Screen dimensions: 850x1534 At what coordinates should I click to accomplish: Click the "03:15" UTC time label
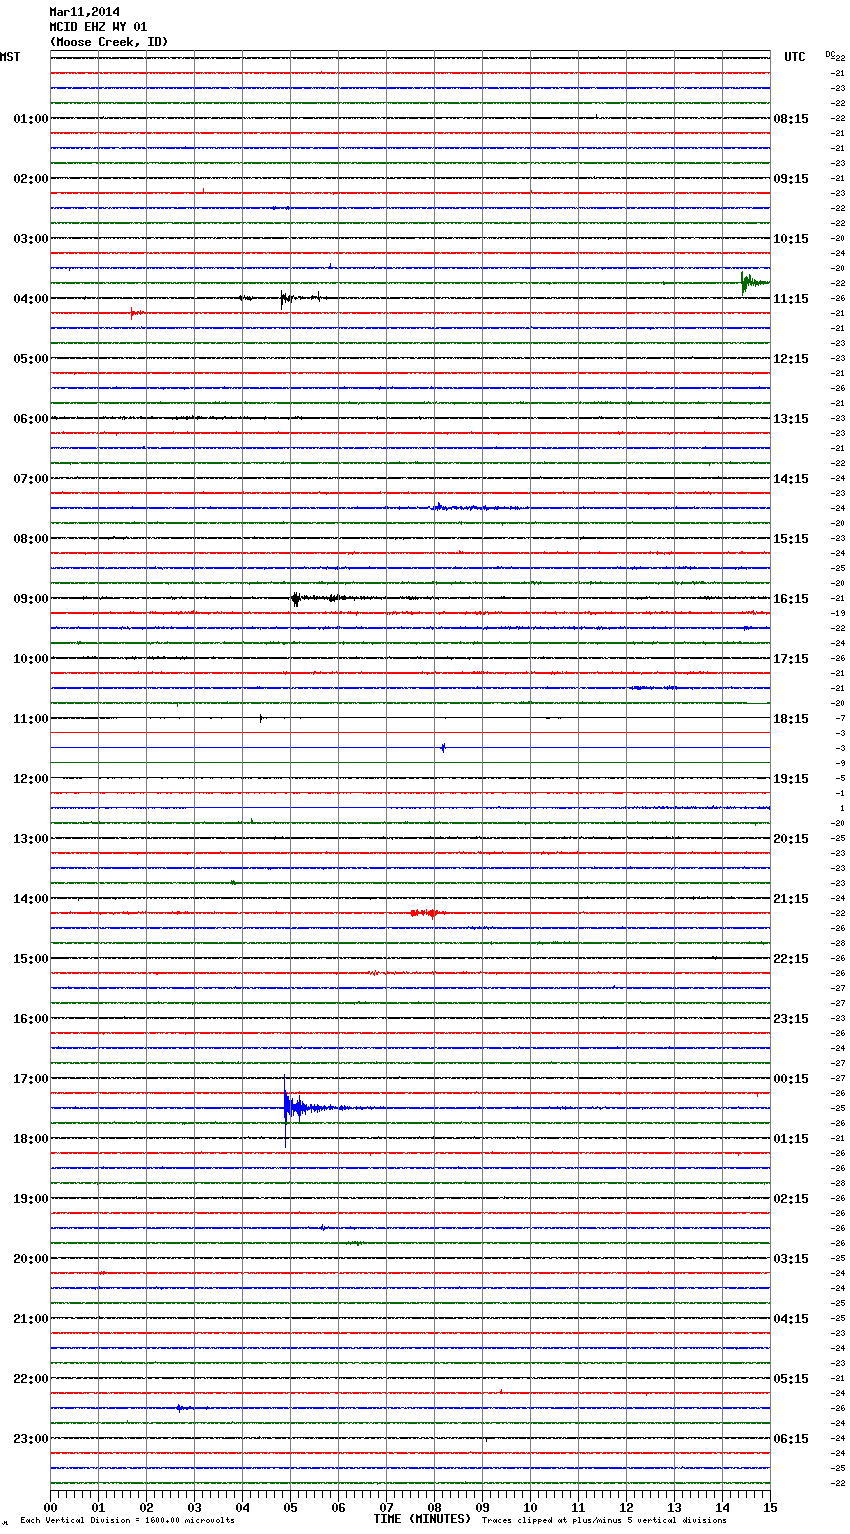point(791,1259)
